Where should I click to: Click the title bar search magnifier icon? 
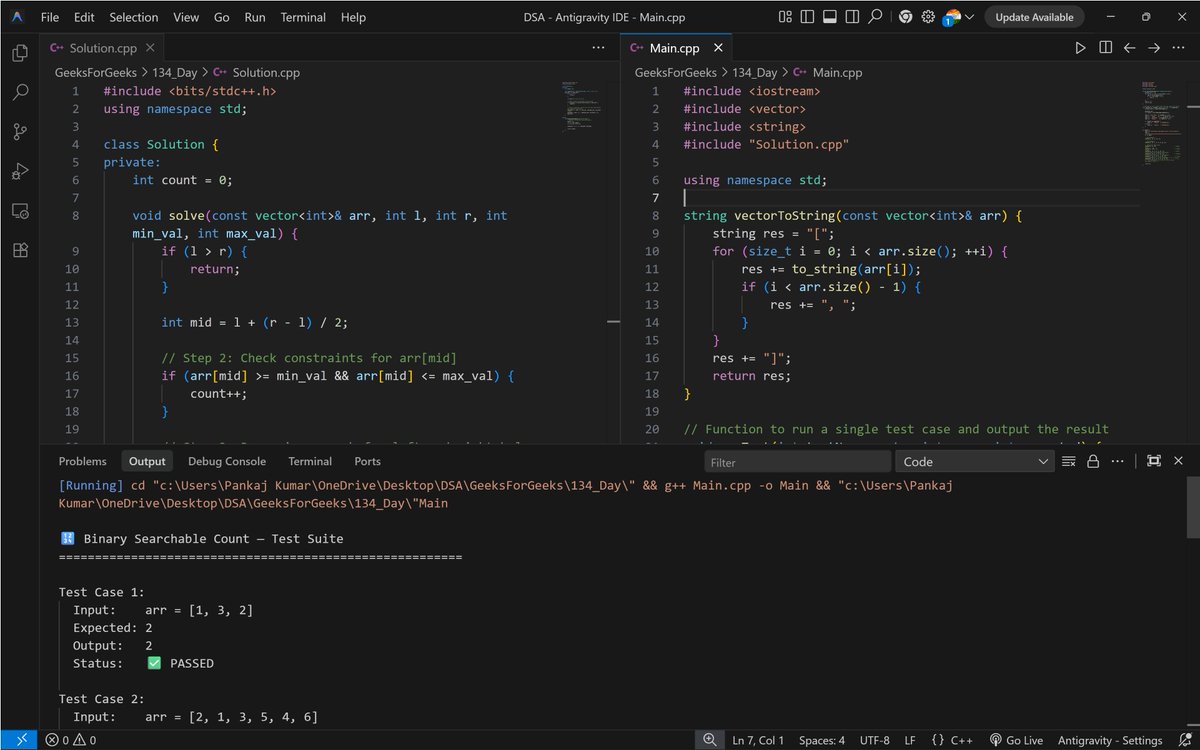pyautogui.click(x=875, y=17)
